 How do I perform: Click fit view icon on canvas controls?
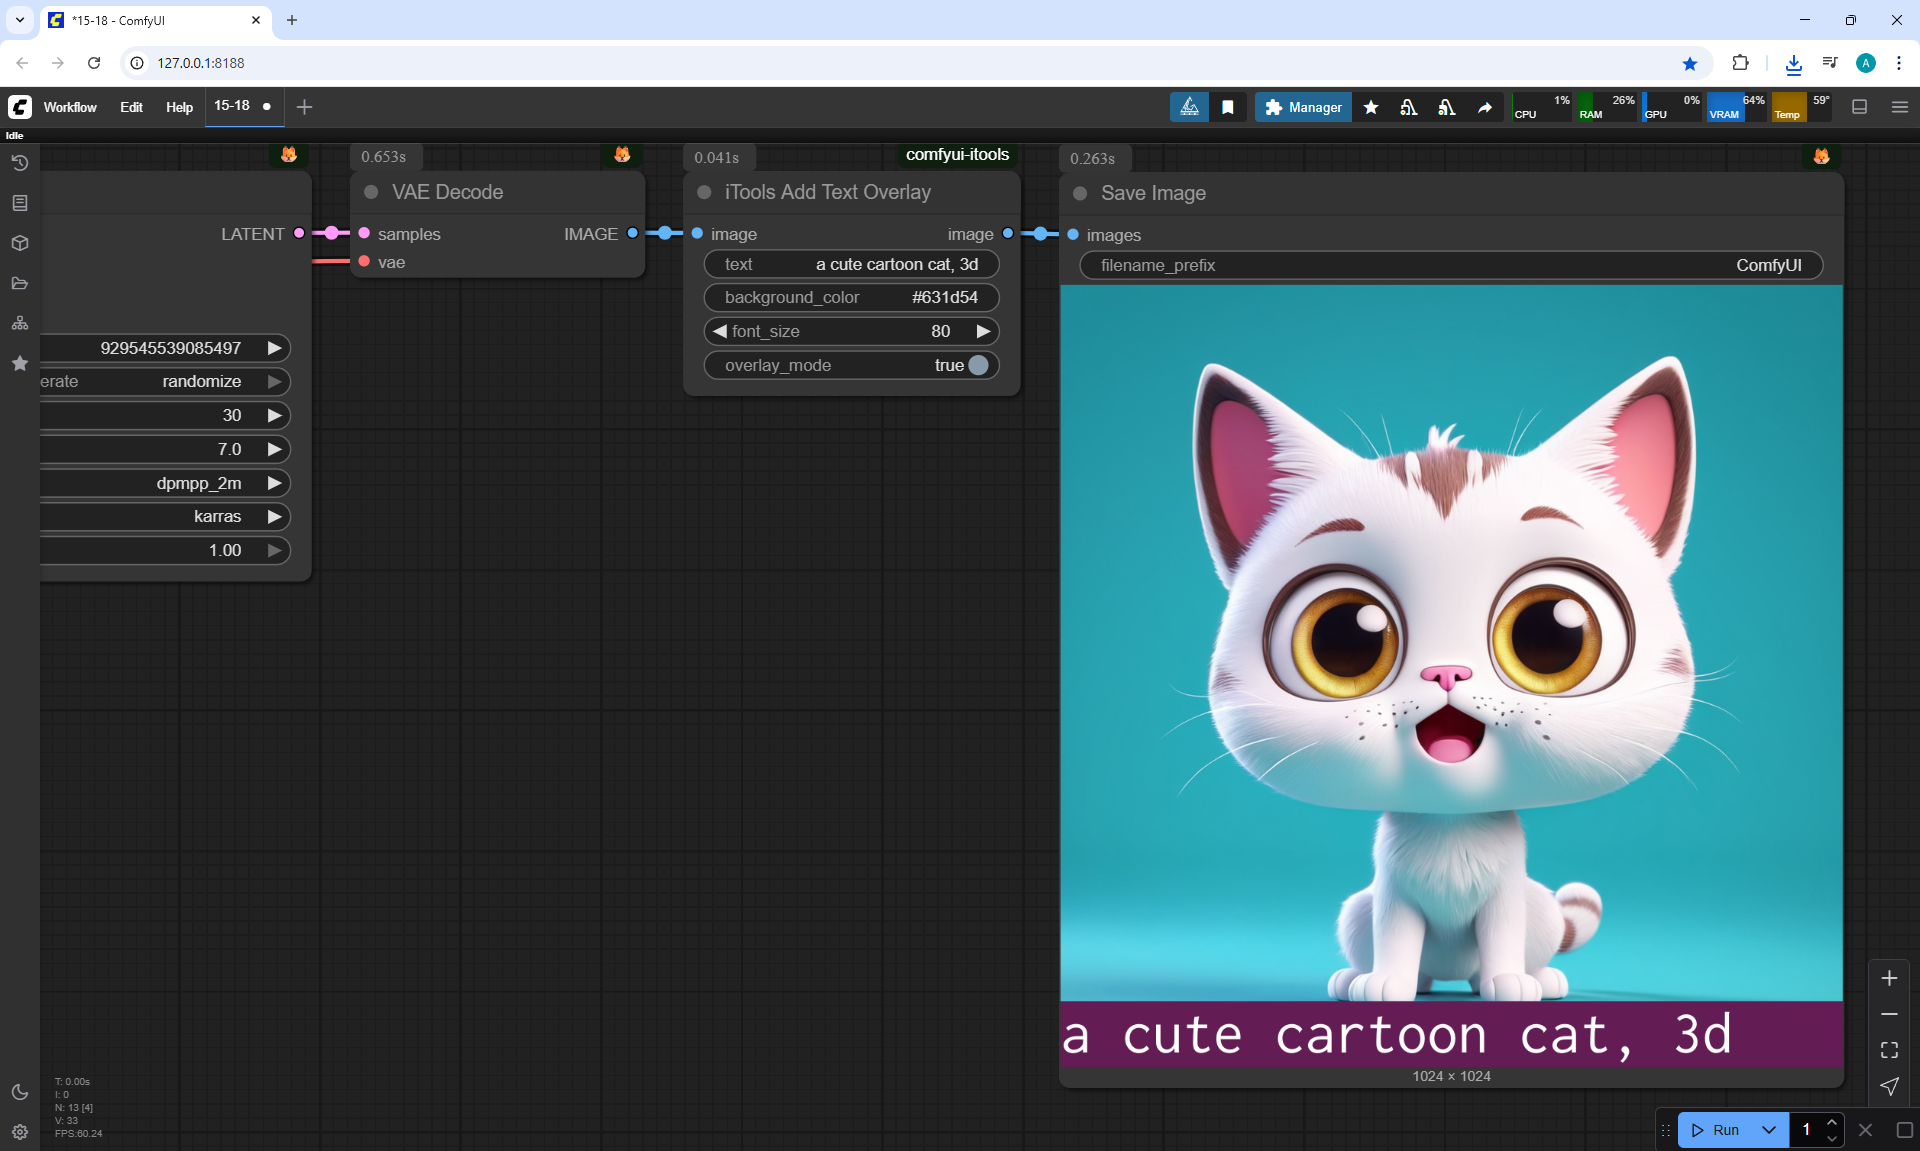1889,1050
